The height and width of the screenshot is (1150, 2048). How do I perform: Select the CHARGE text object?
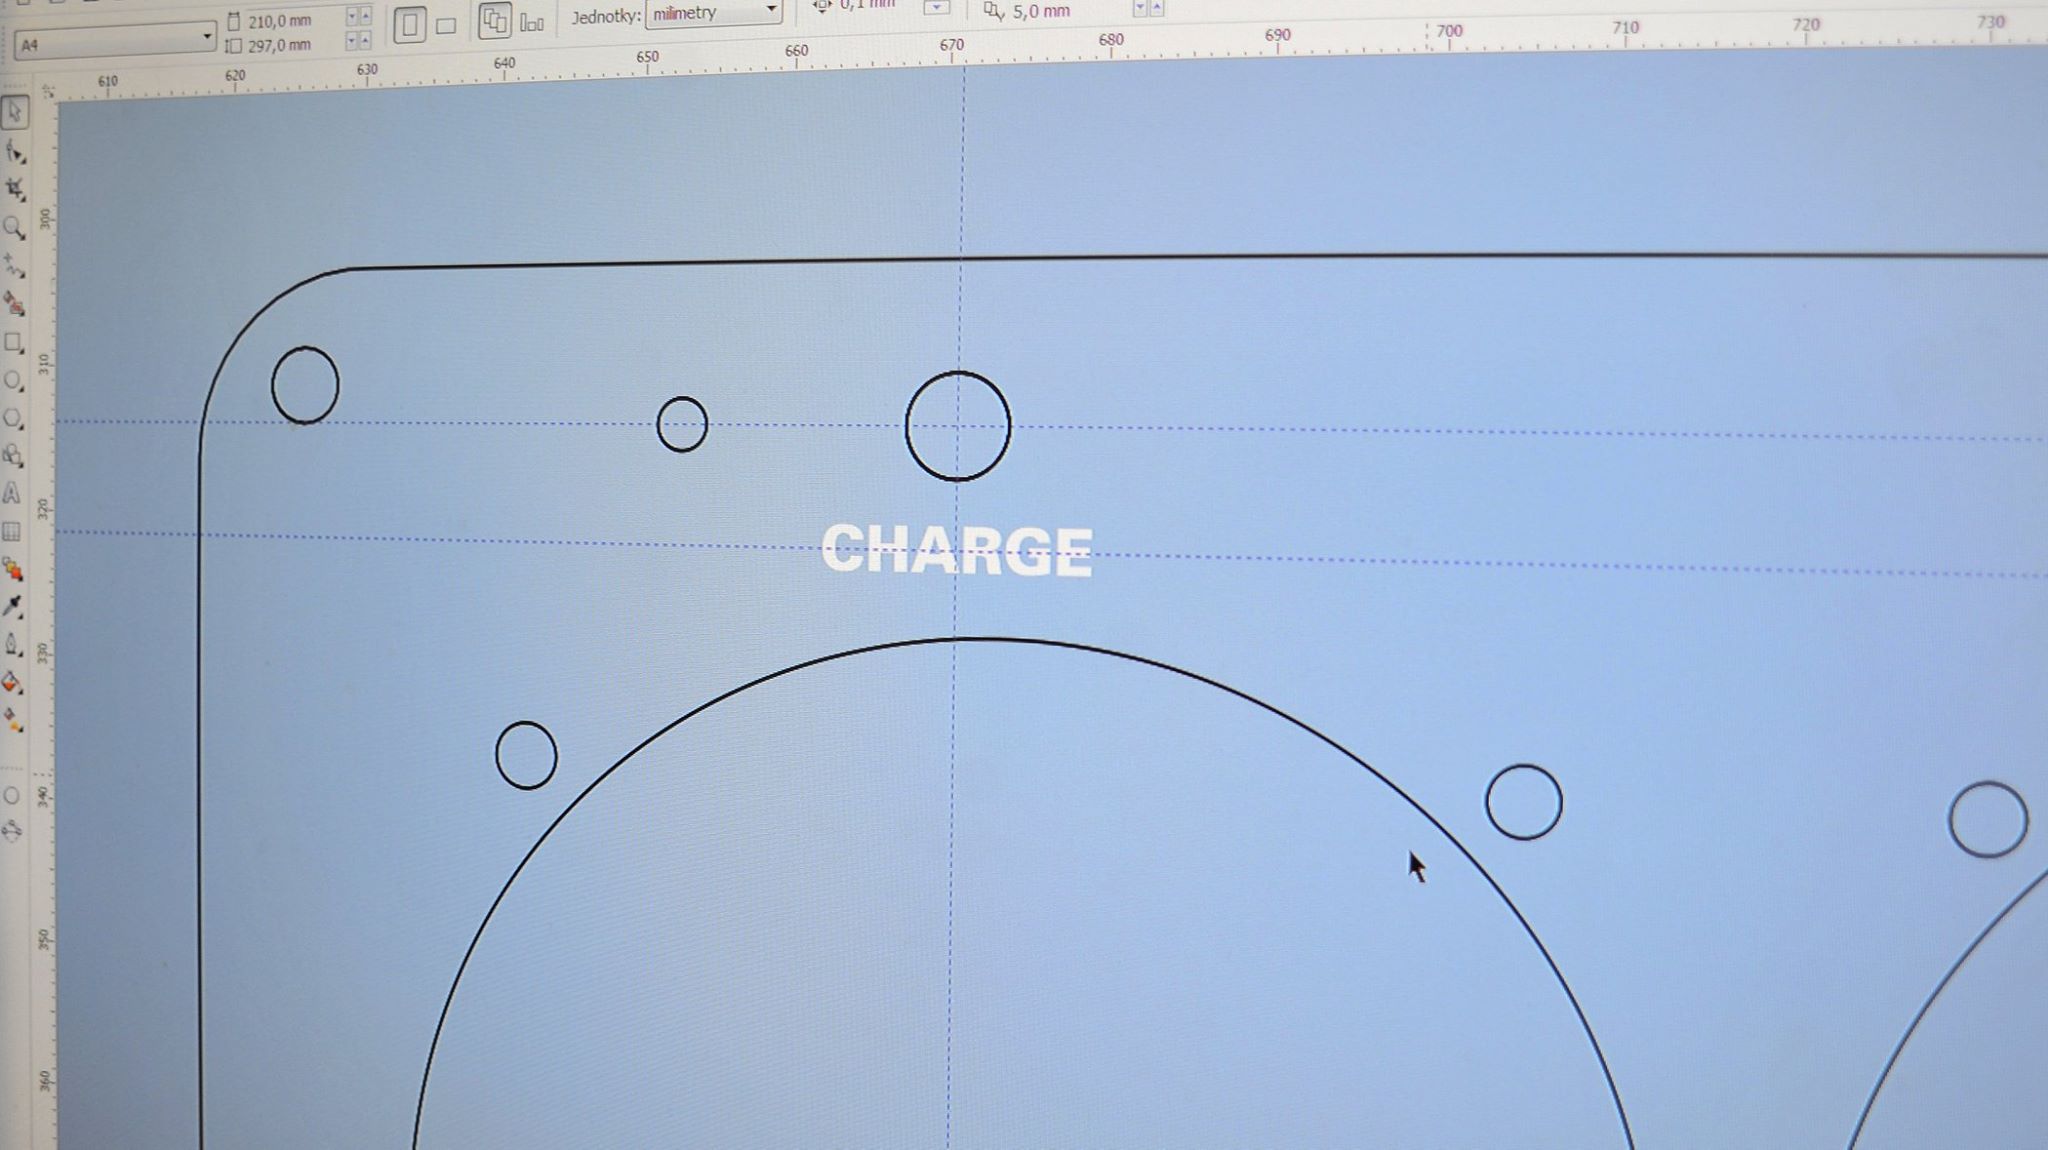(957, 551)
